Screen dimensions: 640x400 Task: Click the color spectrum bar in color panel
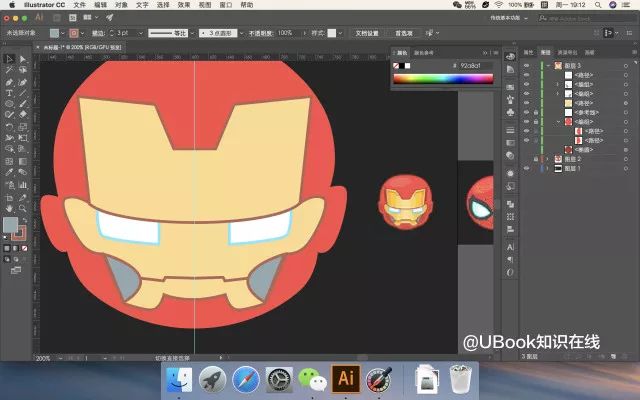tap(443, 78)
